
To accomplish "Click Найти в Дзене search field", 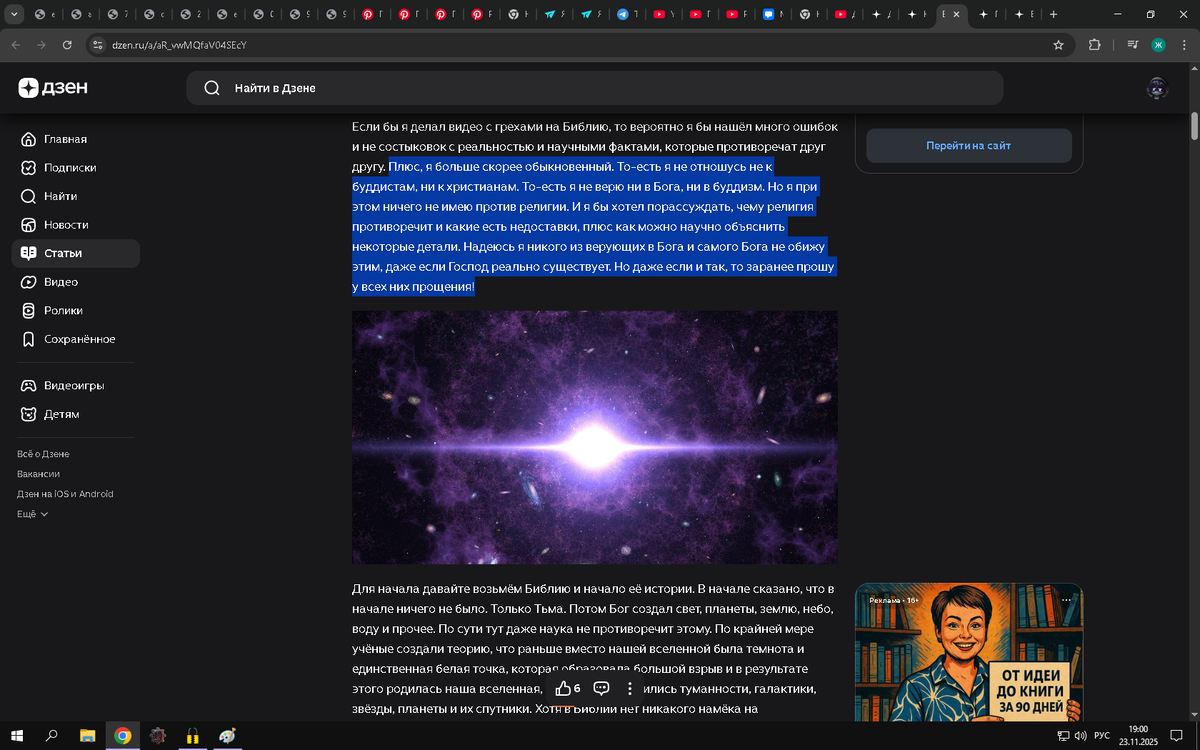I will (x=595, y=88).
